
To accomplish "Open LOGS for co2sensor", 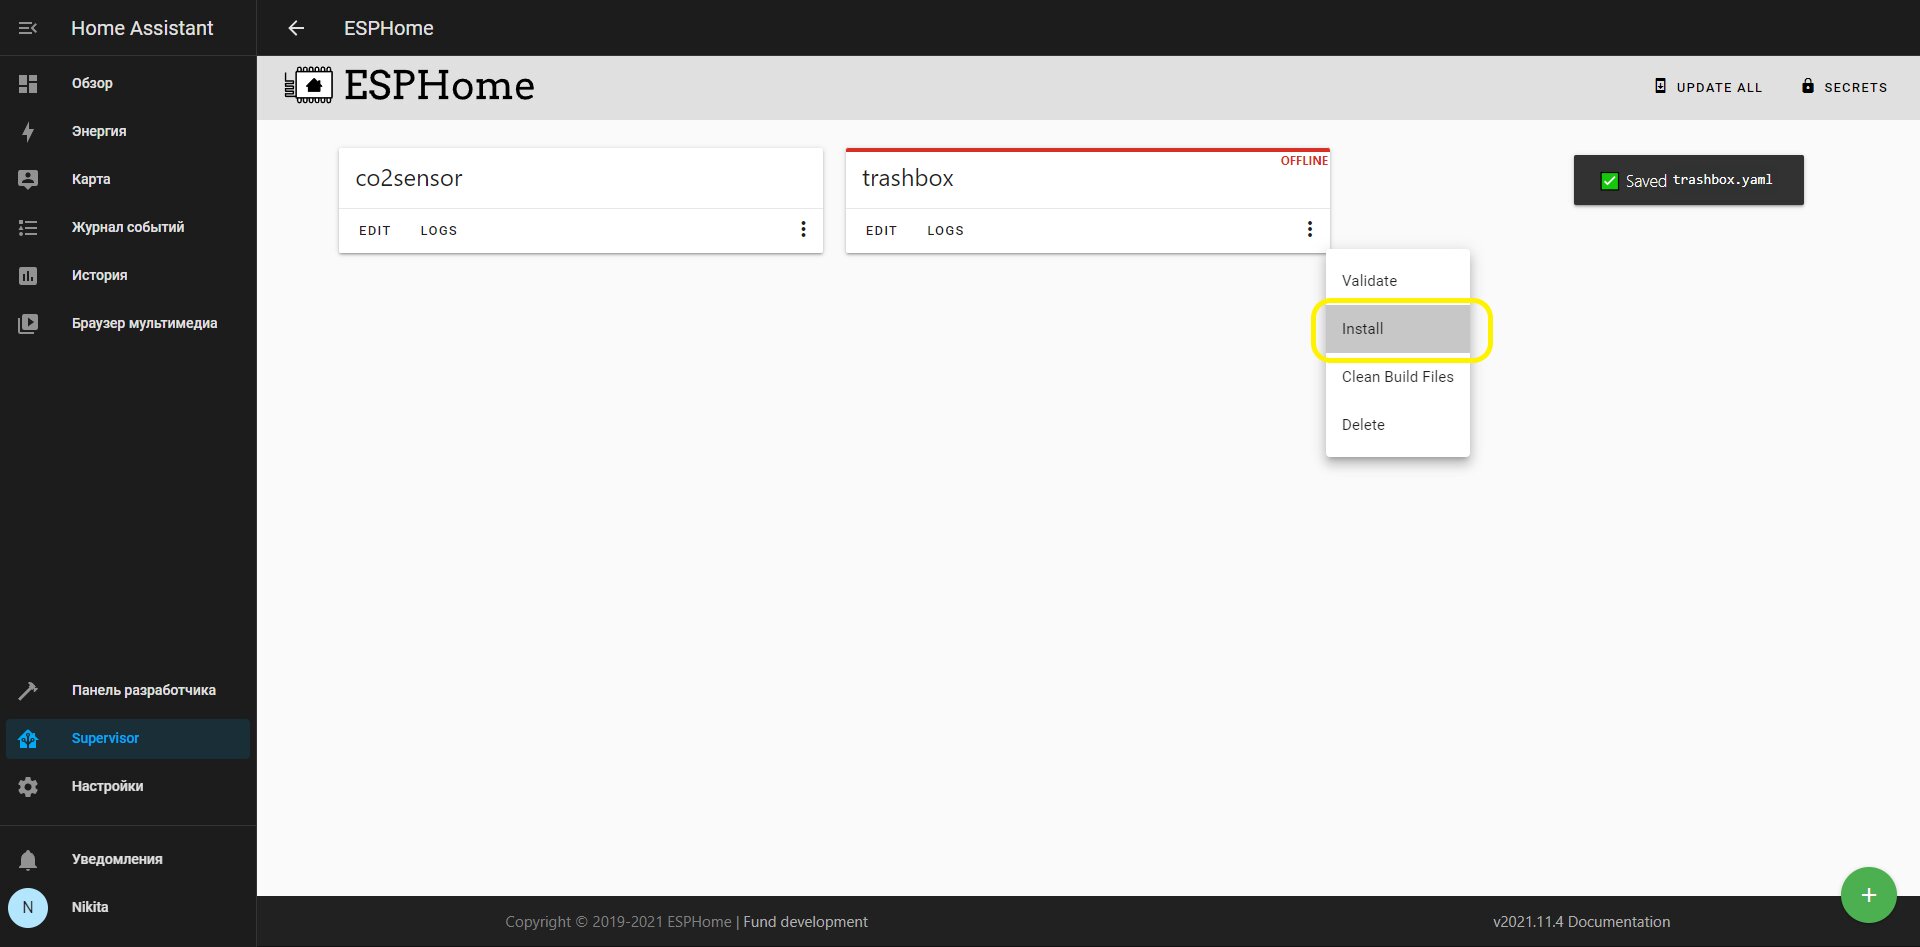I will (438, 230).
